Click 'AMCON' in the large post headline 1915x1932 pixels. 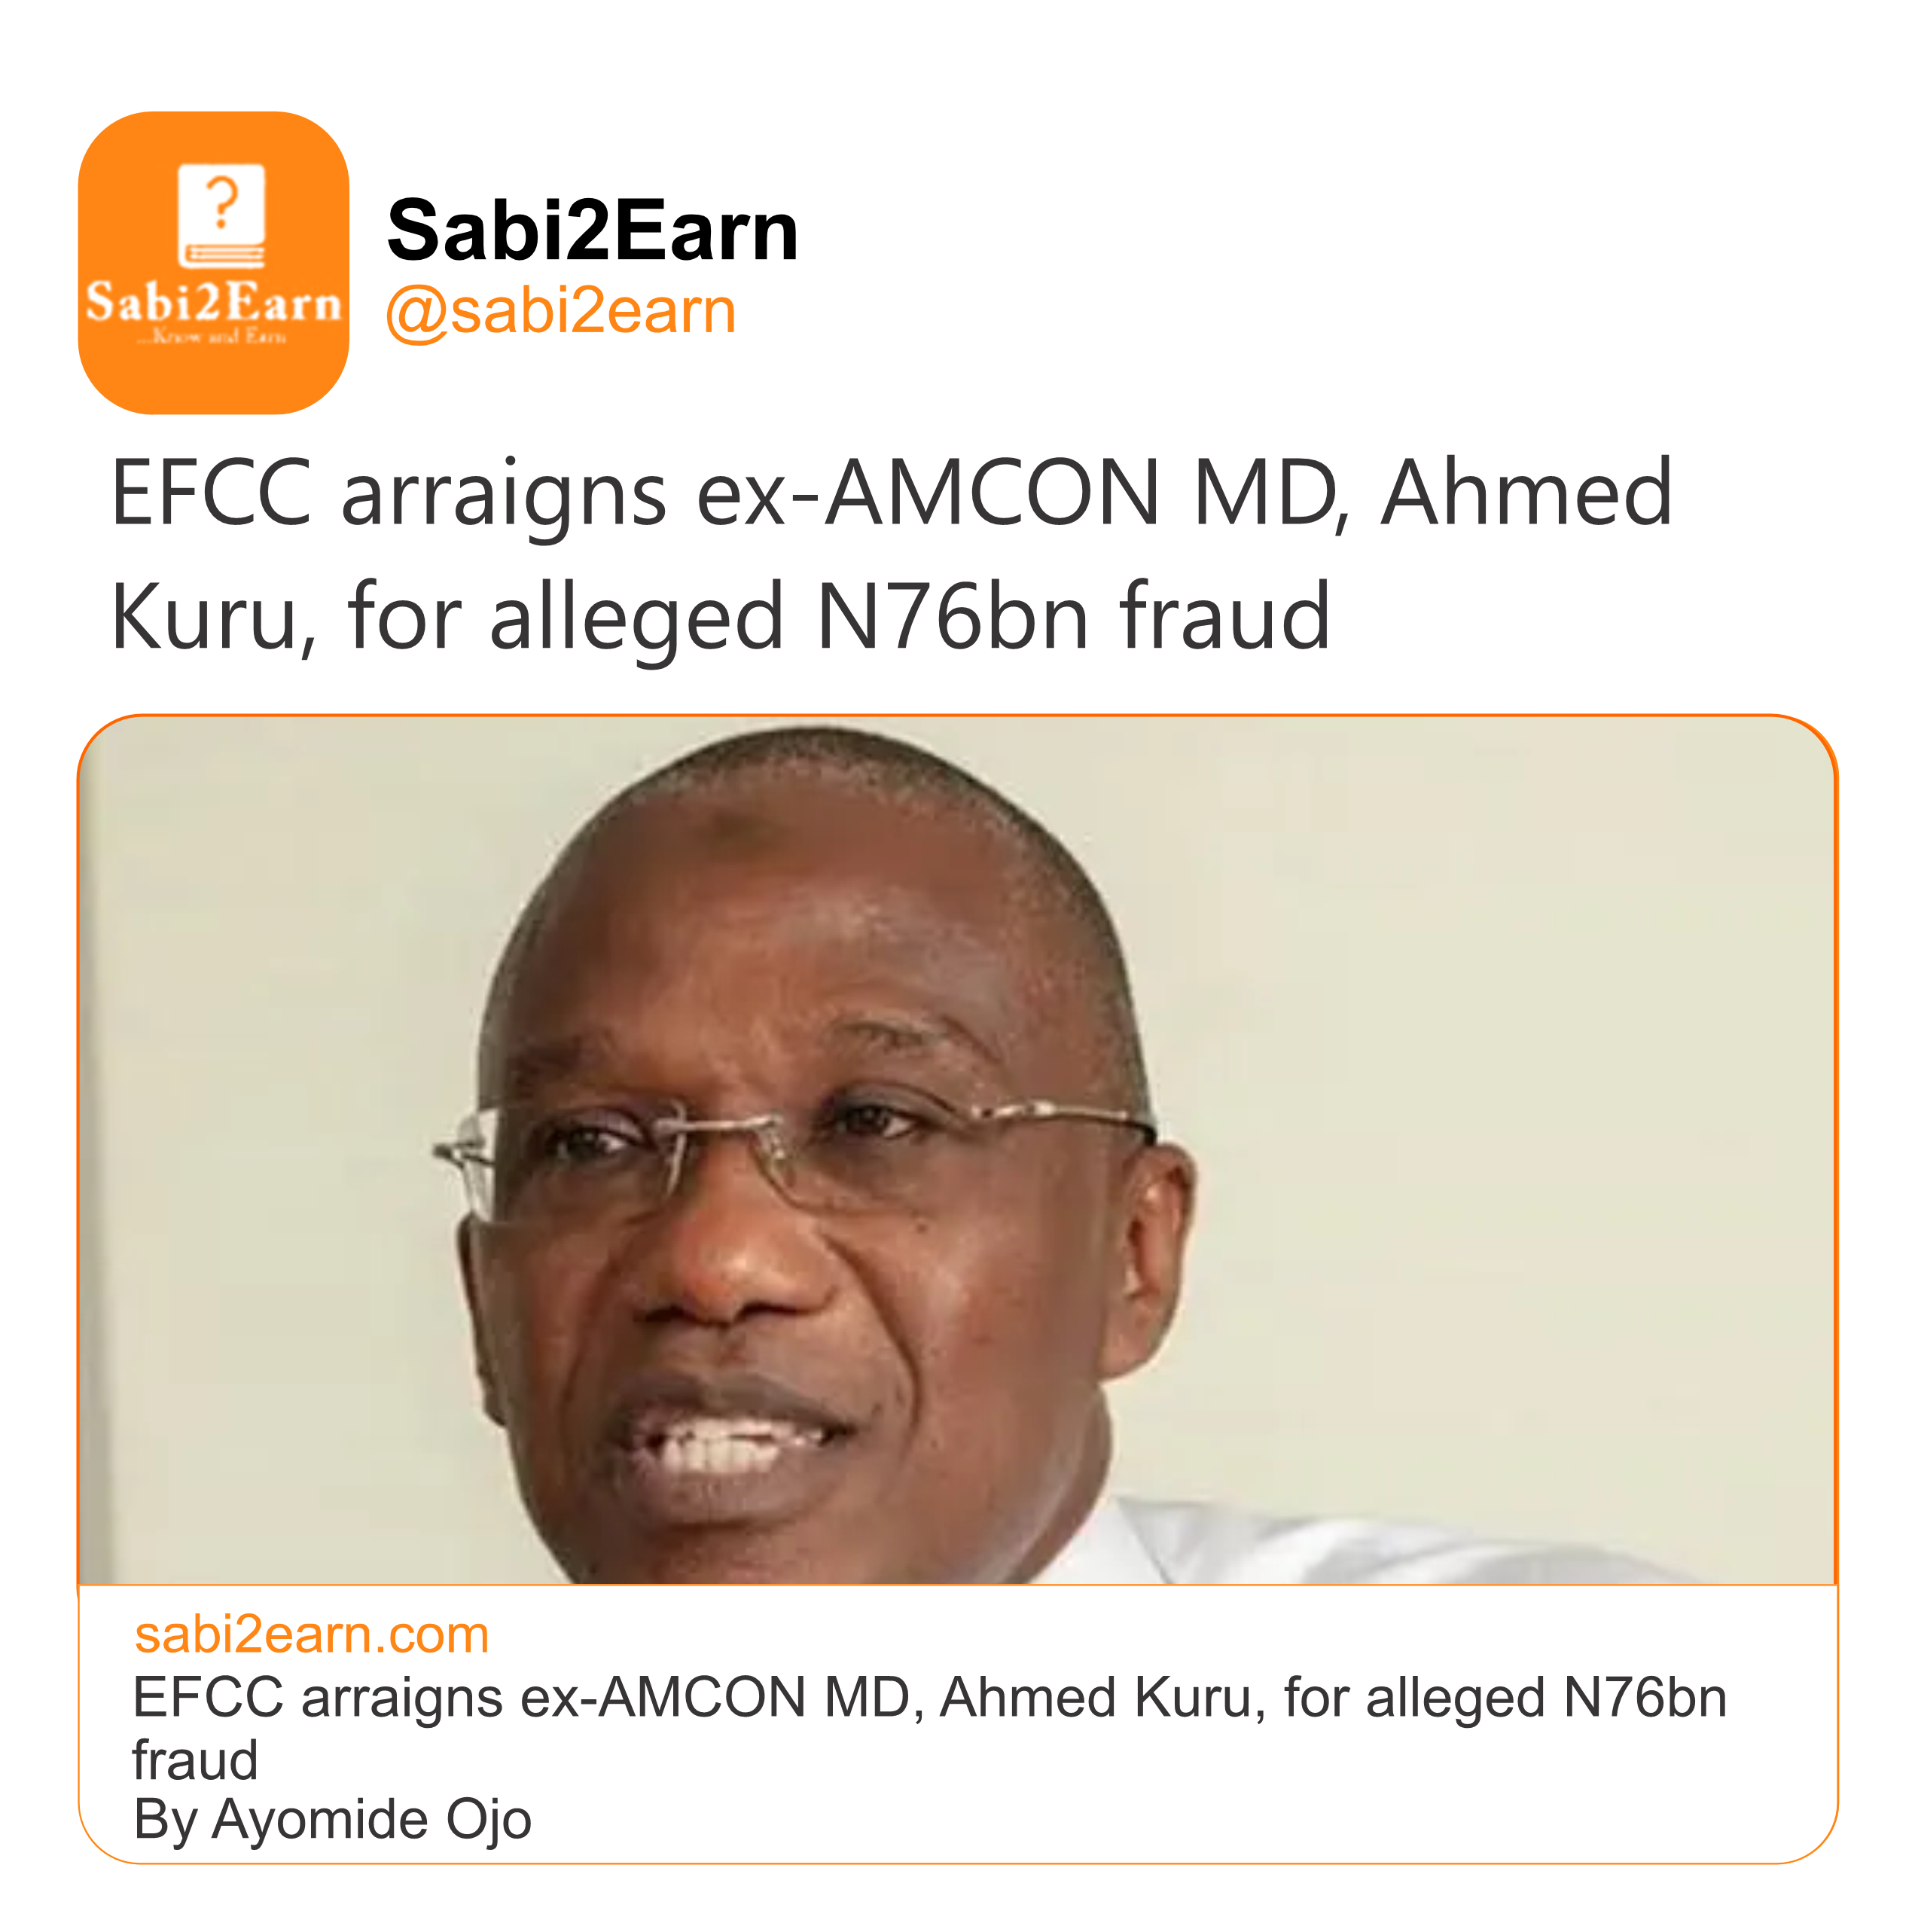pyautogui.click(x=992, y=493)
